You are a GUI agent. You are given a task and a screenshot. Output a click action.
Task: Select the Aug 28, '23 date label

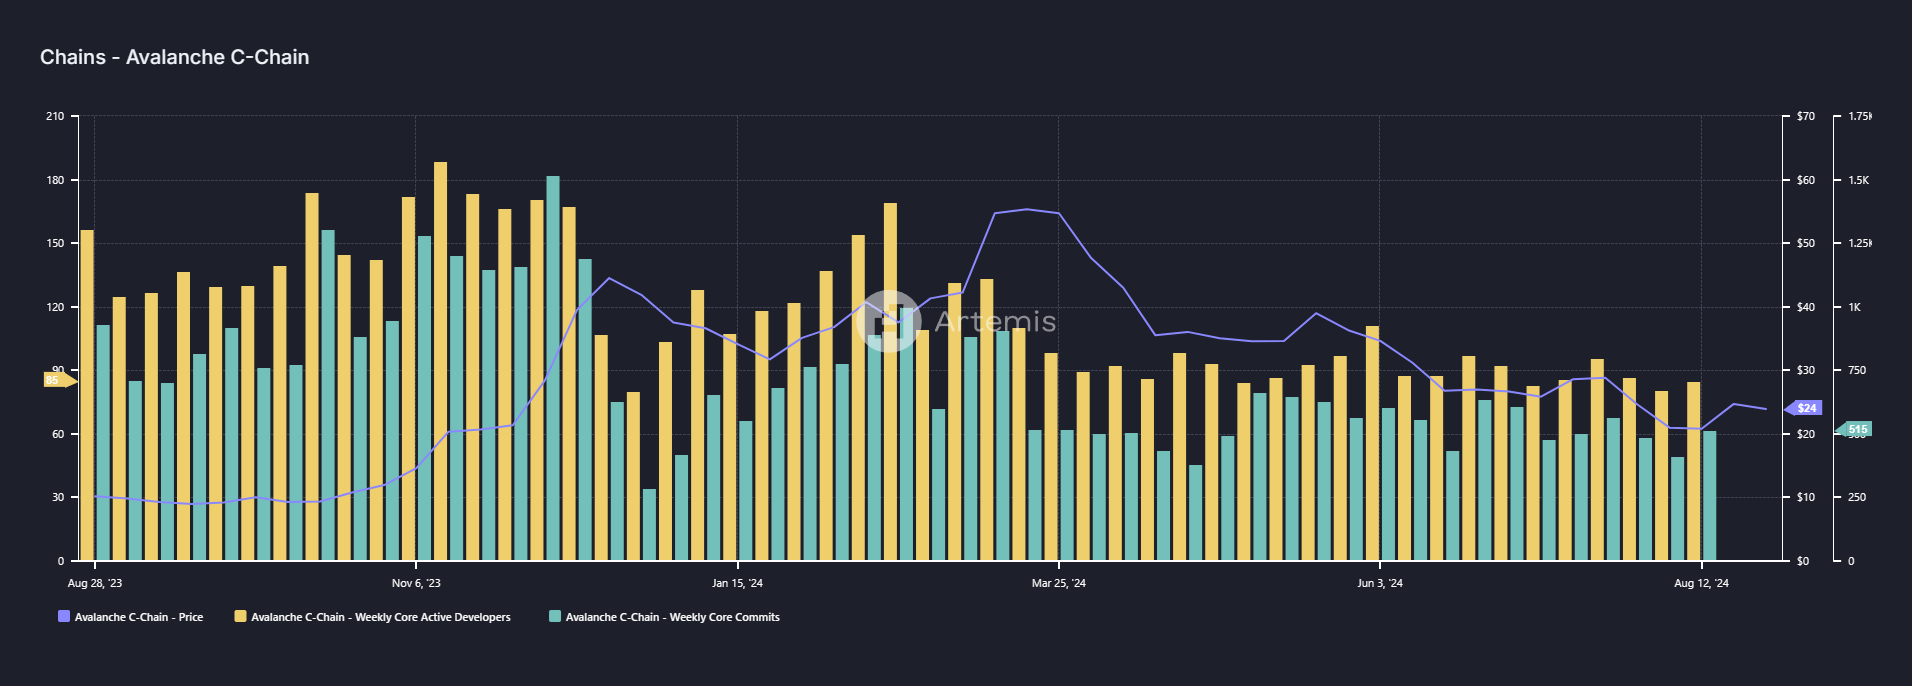pyautogui.click(x=95, y=583)
